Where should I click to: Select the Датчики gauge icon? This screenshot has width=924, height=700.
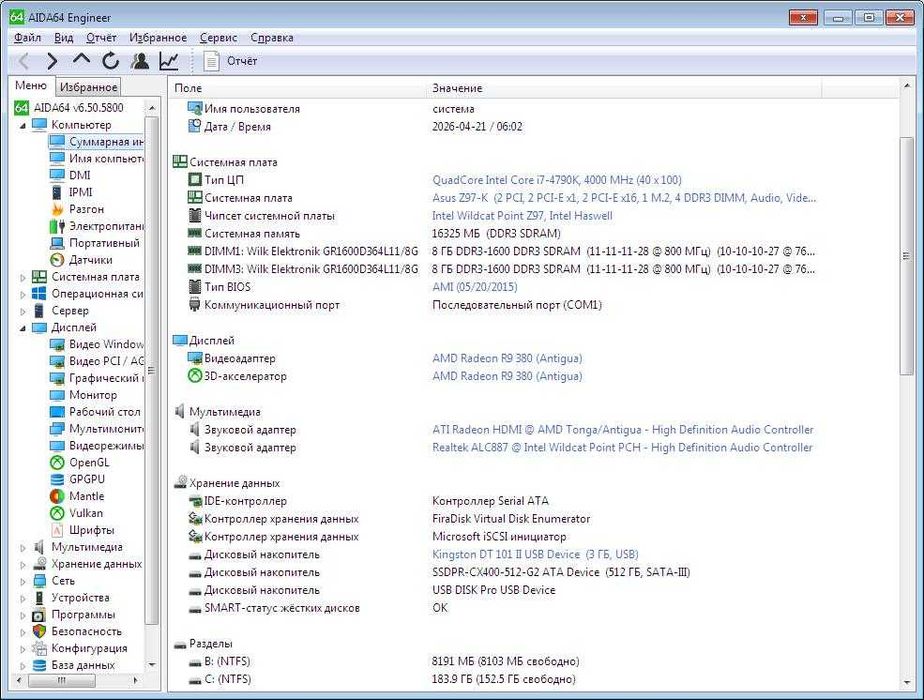(x=57, y=260)
